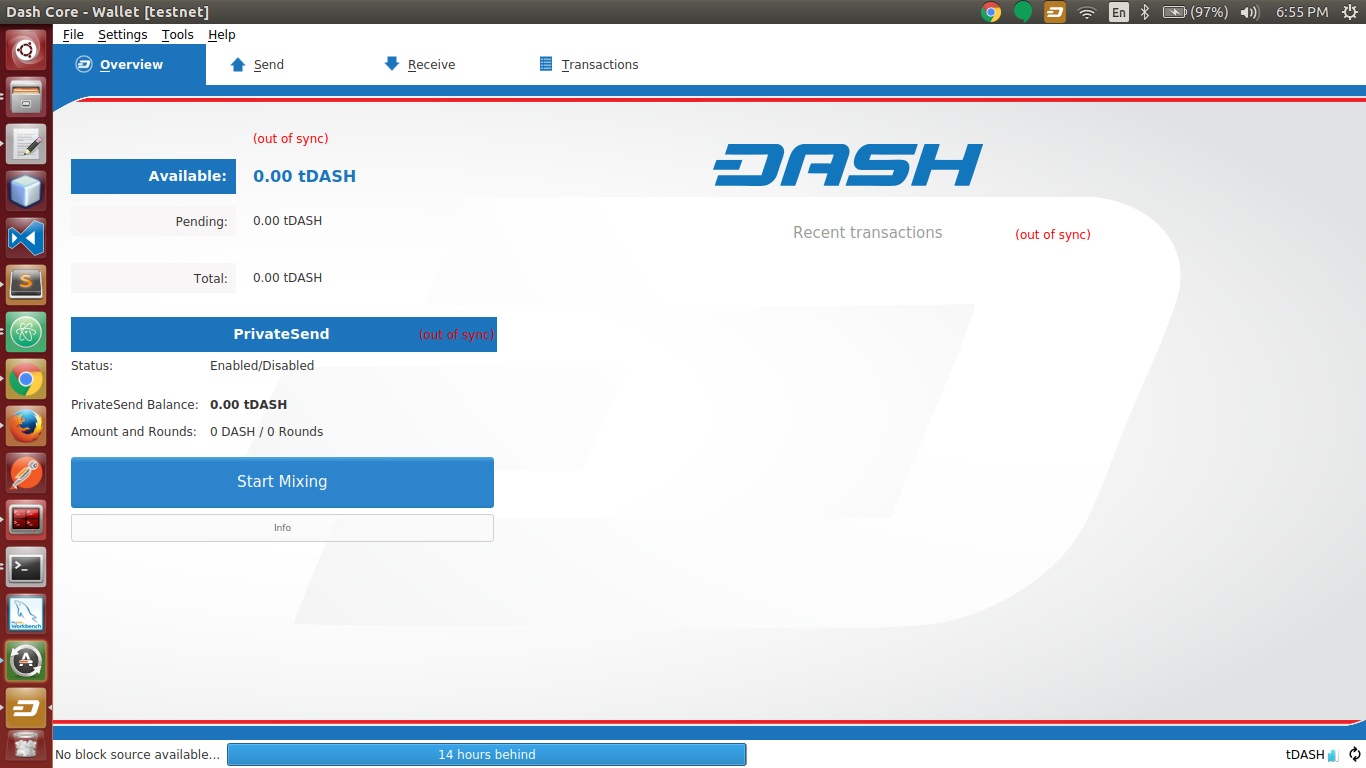Click the Pending 0.00 tDASH value
The height and width of the screenshot is (768, 1366).
(x=287, y=221)
